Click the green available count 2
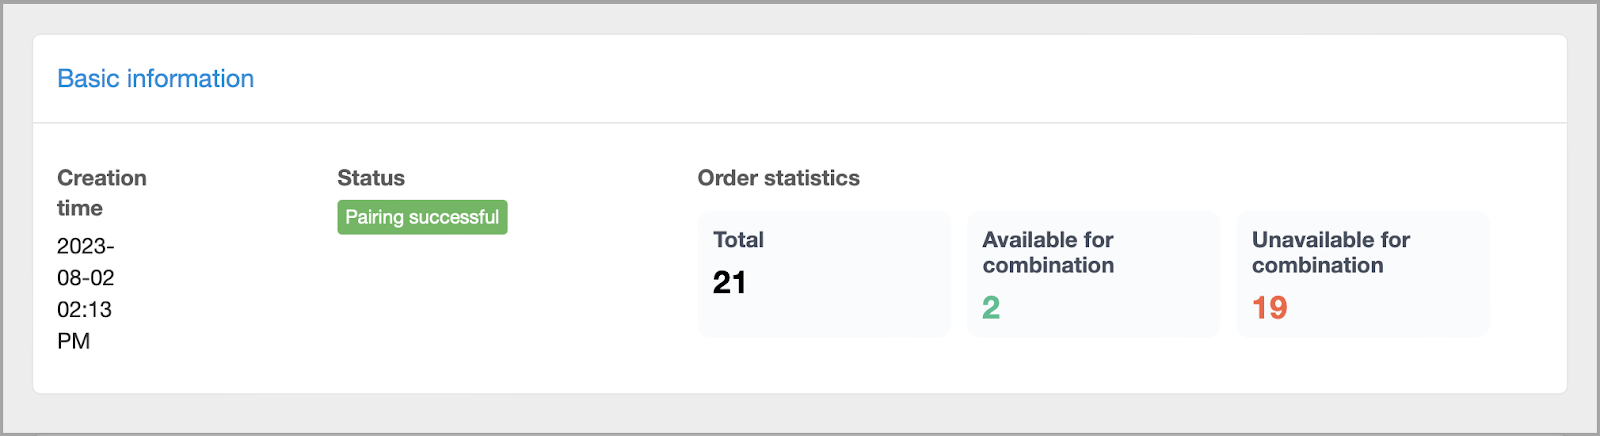Image resolution: width=1600 pixels, height=436 pixels. [x=991, y=308]
